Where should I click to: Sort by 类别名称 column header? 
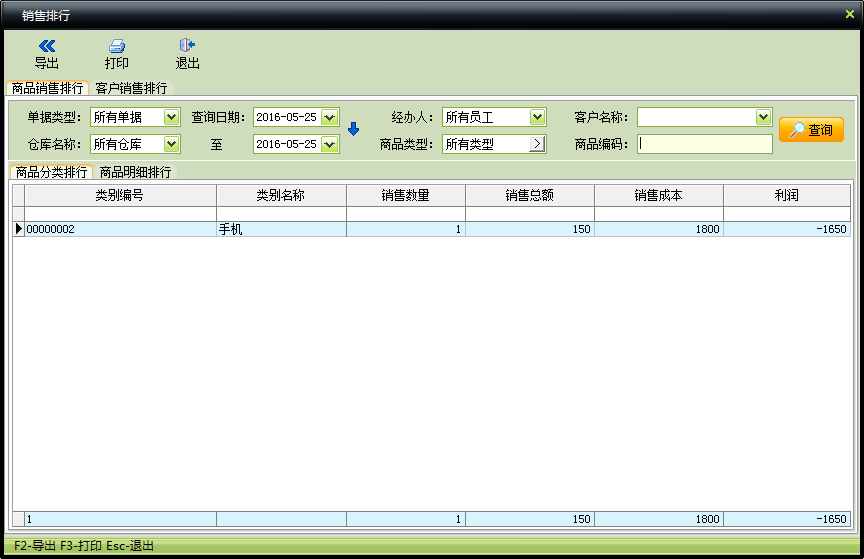(282, 195)
